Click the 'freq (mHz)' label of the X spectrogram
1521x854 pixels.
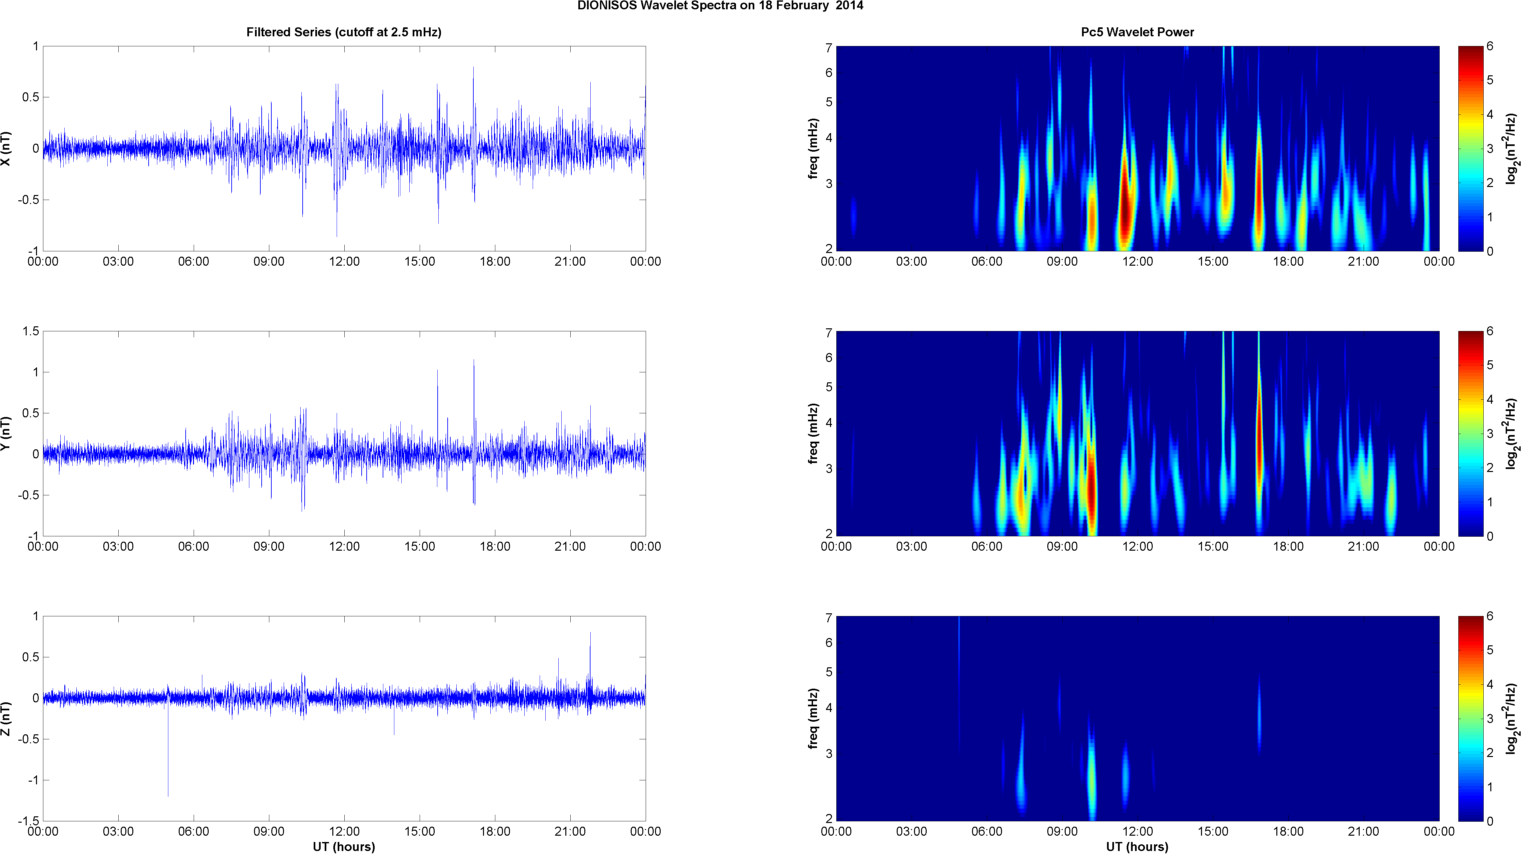point(814,149)
